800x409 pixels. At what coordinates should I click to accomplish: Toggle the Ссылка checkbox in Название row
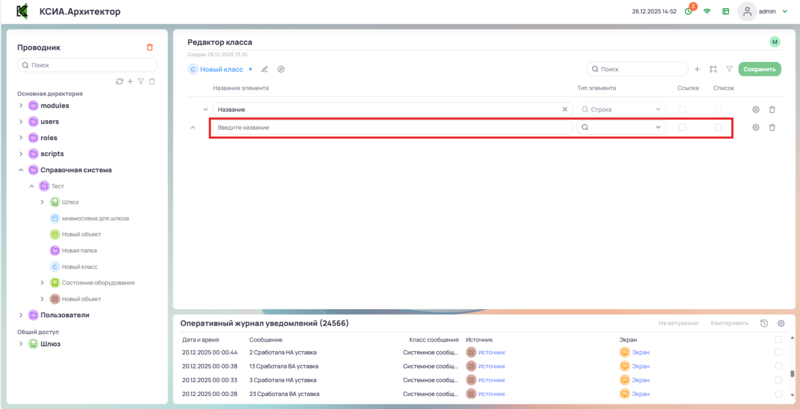tap(683, 109)
